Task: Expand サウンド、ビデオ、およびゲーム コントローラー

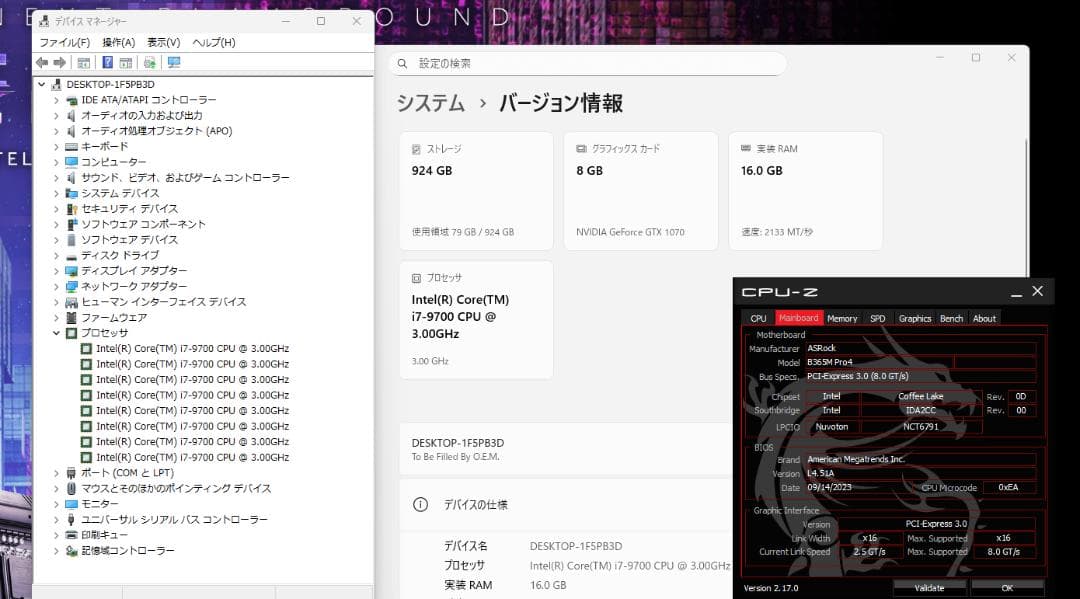Action: 56,178
